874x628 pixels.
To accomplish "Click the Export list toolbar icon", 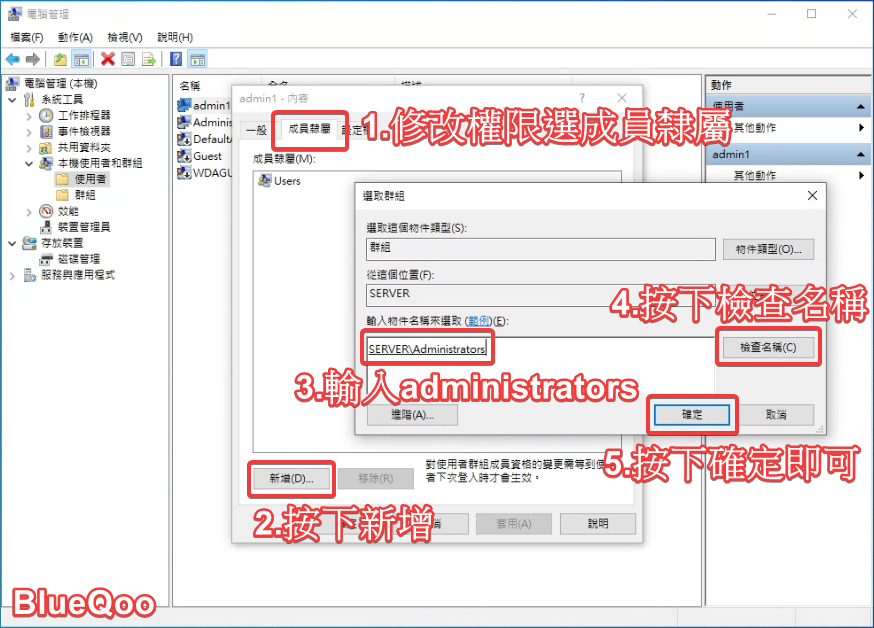I will pos(149,59).
